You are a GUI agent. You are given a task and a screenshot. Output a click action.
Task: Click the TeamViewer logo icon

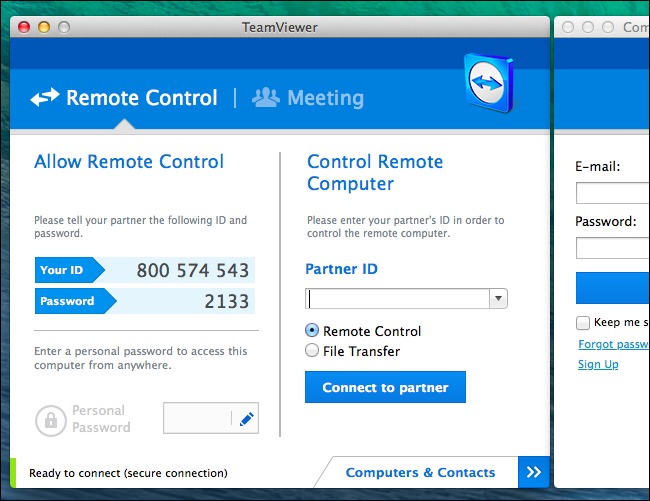(489, 83)
